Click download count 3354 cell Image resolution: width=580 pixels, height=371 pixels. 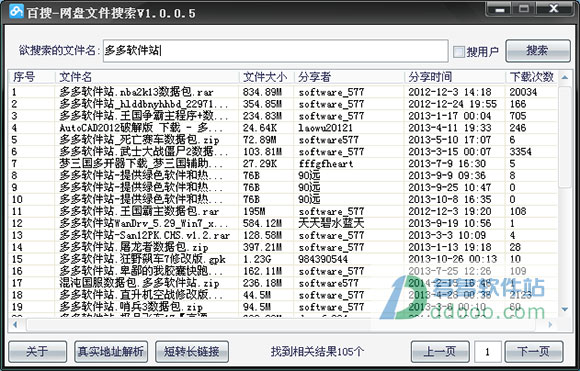(520, 152)
